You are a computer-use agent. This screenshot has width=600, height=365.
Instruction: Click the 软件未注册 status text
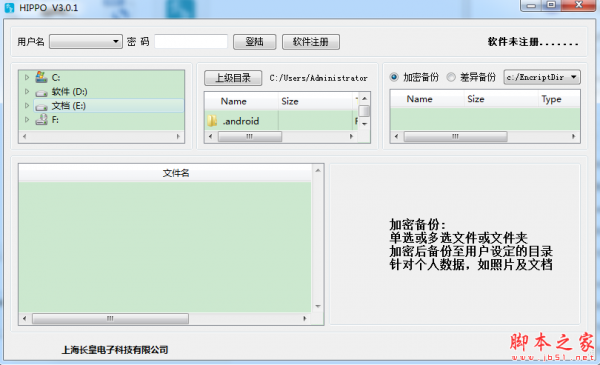(x=533, y=42)
